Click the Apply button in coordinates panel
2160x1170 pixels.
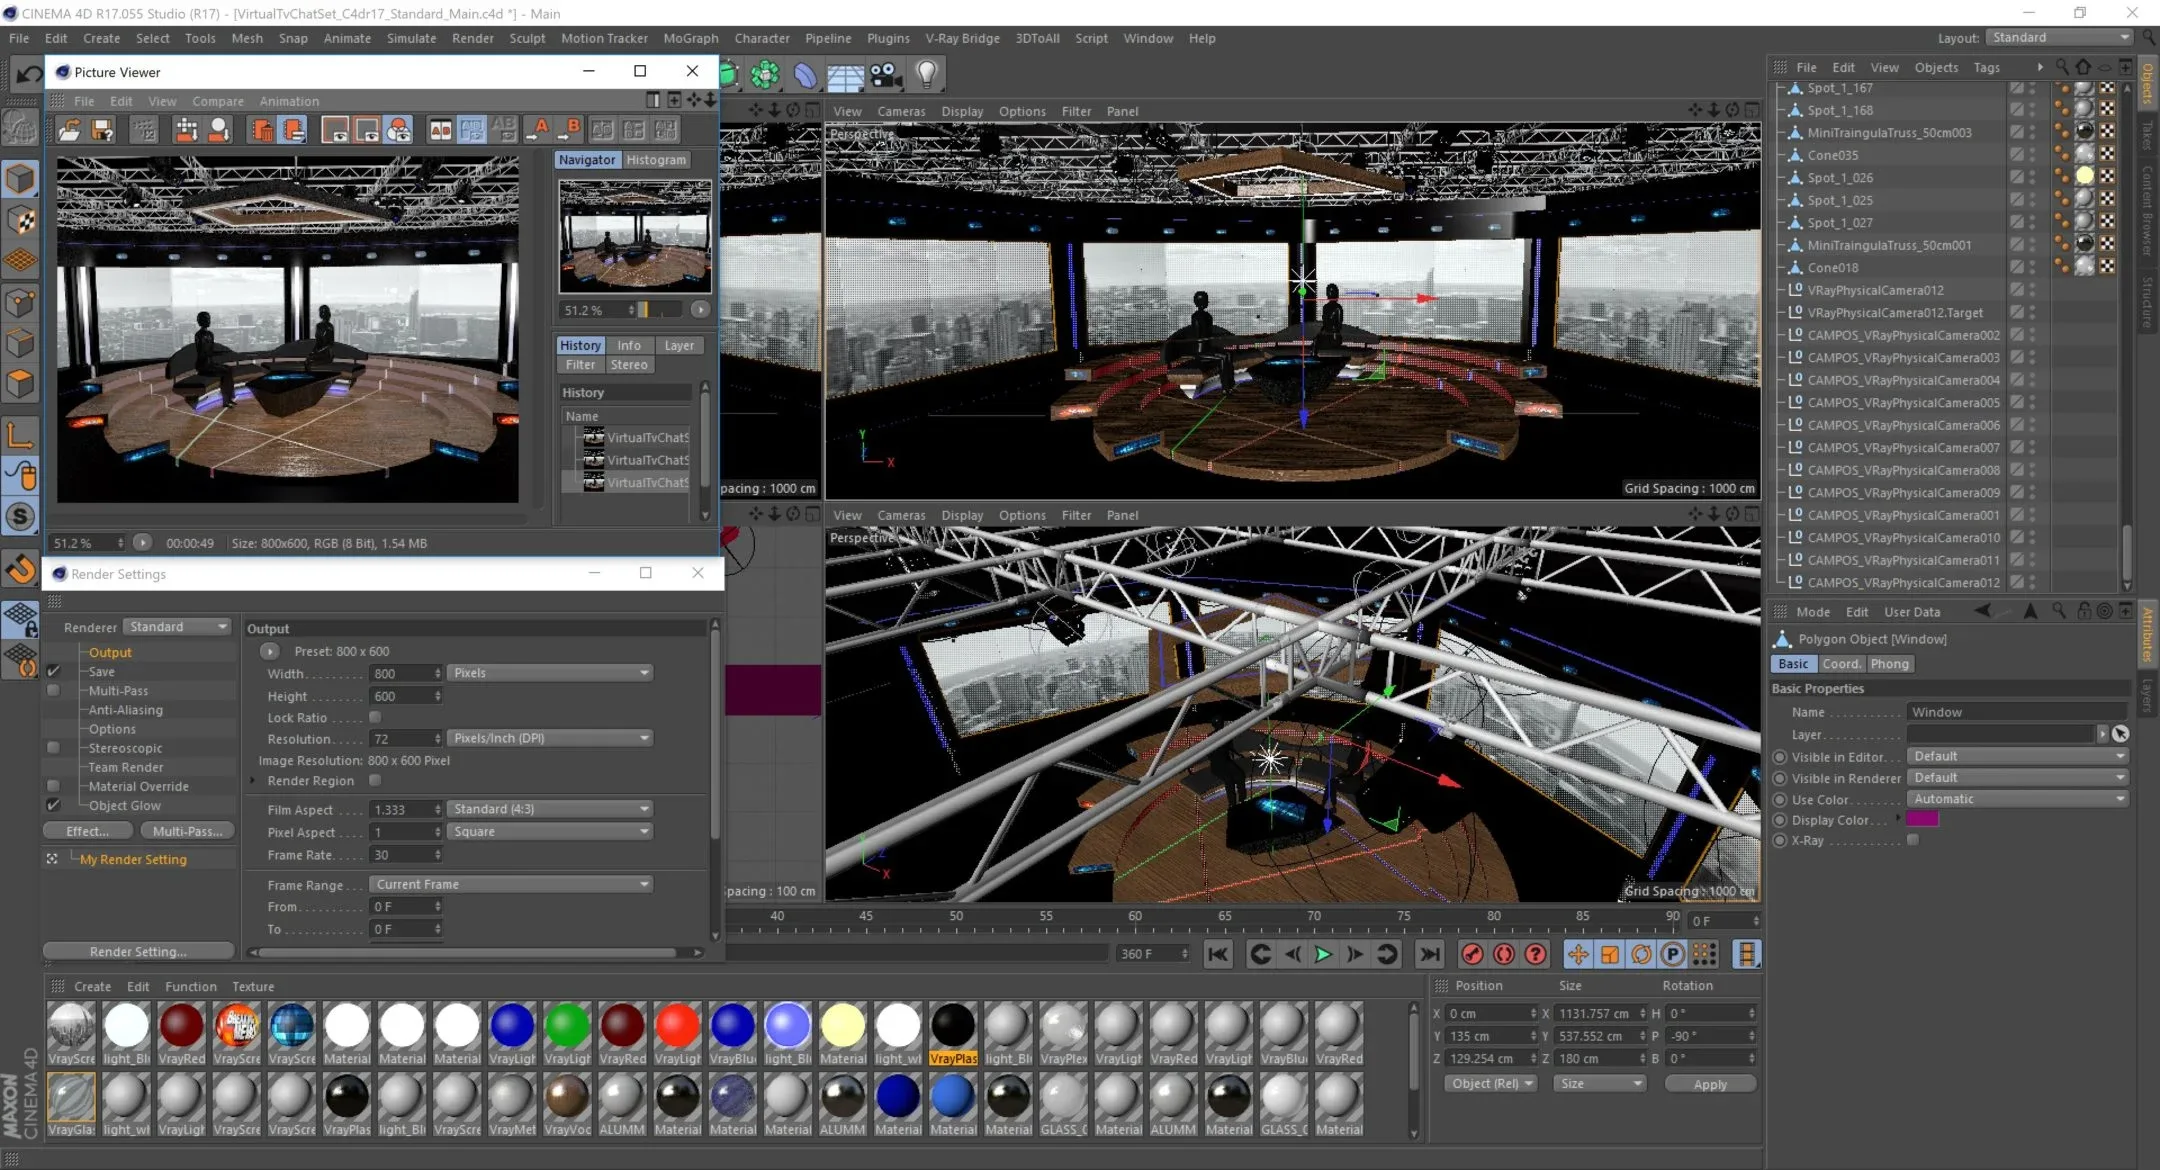coord(1709,1084)
